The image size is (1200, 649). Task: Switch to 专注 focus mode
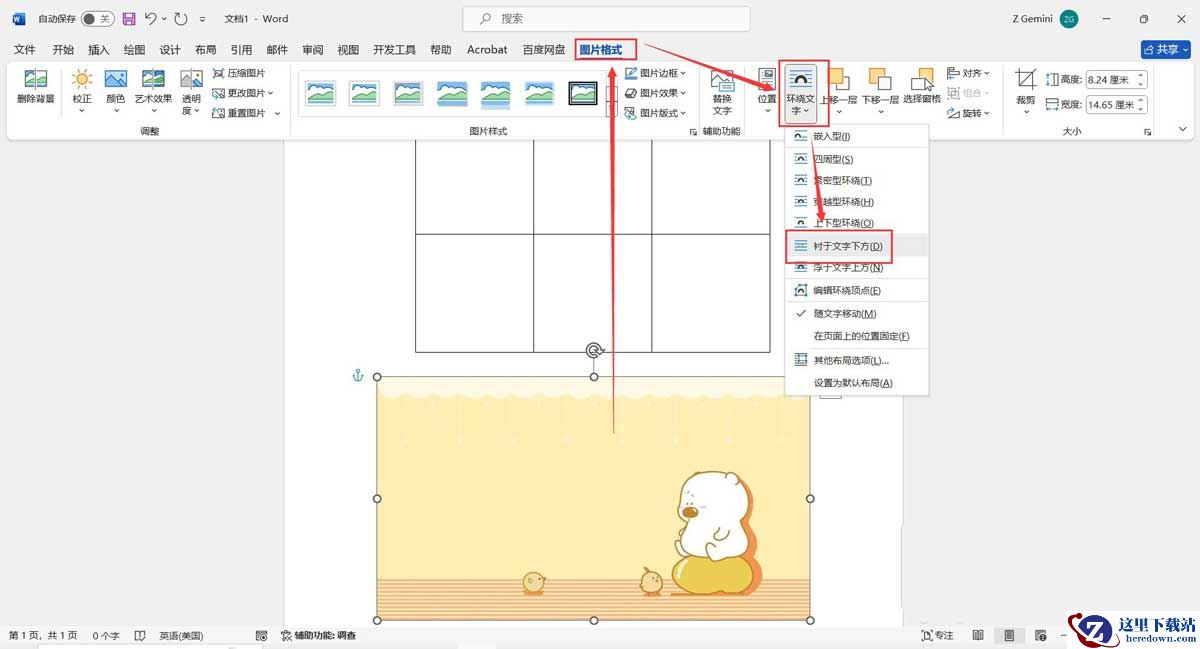pyautogui.click(x=938, y=636)
